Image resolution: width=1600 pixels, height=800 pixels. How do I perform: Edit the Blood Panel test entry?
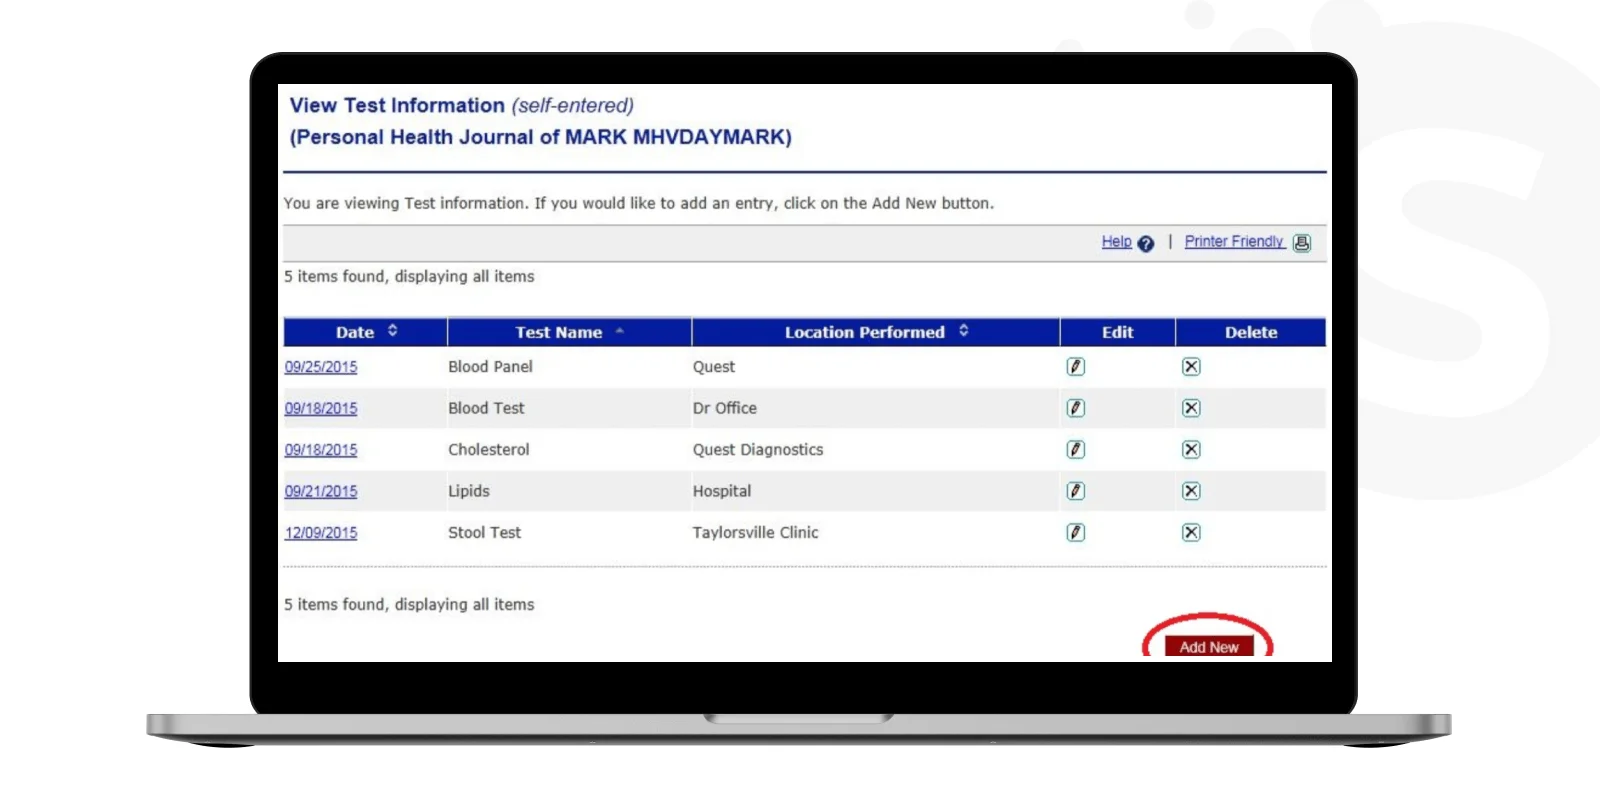[1075, 367]
